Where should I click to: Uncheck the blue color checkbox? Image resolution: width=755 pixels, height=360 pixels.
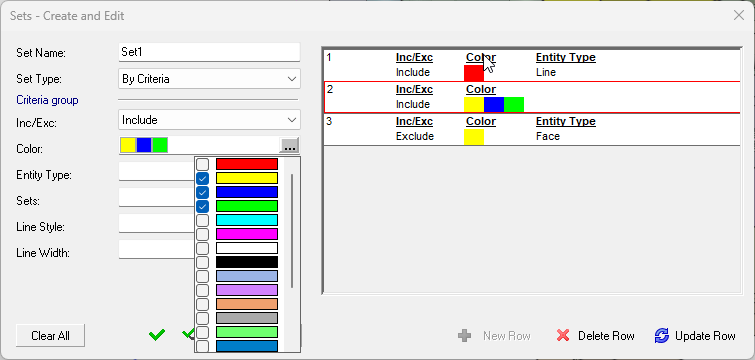pos(203,192)
